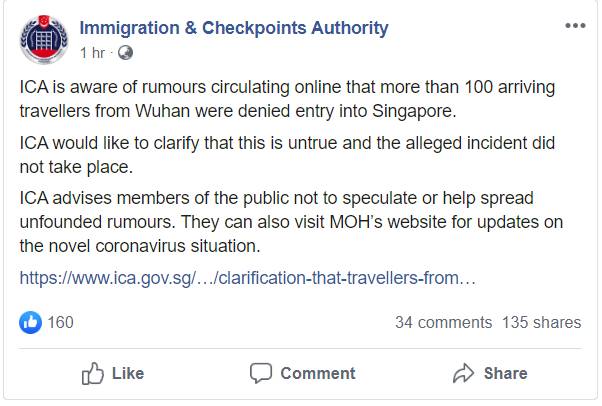
Task: View the 160 reactions count
Action: pyautogui.click(x=60, y=322)
